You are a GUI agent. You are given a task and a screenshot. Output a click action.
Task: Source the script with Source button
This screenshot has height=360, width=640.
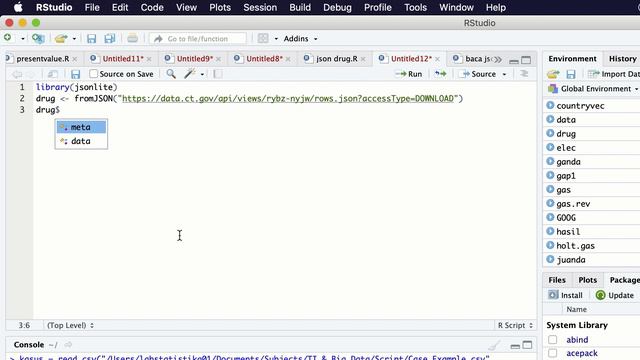tap(477, 74)
